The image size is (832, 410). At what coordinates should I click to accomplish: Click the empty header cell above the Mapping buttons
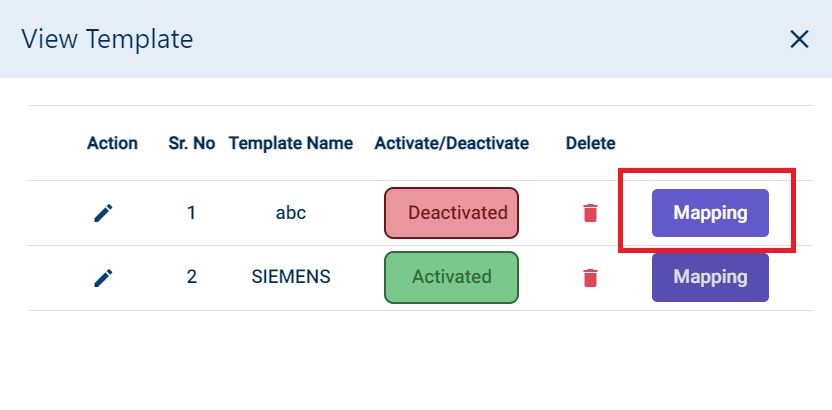coord(710,143)
